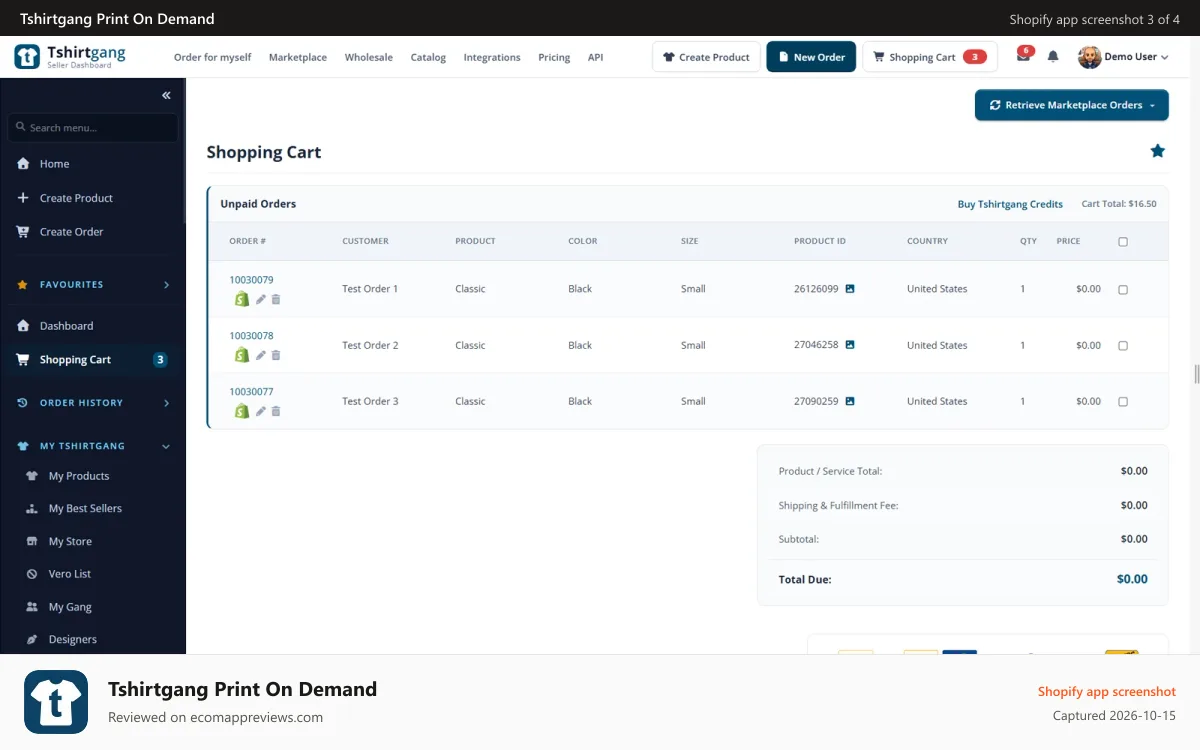Open the Marketplace menu in the top navigation
Viewport: 1200px width, 750px height.
298,58
